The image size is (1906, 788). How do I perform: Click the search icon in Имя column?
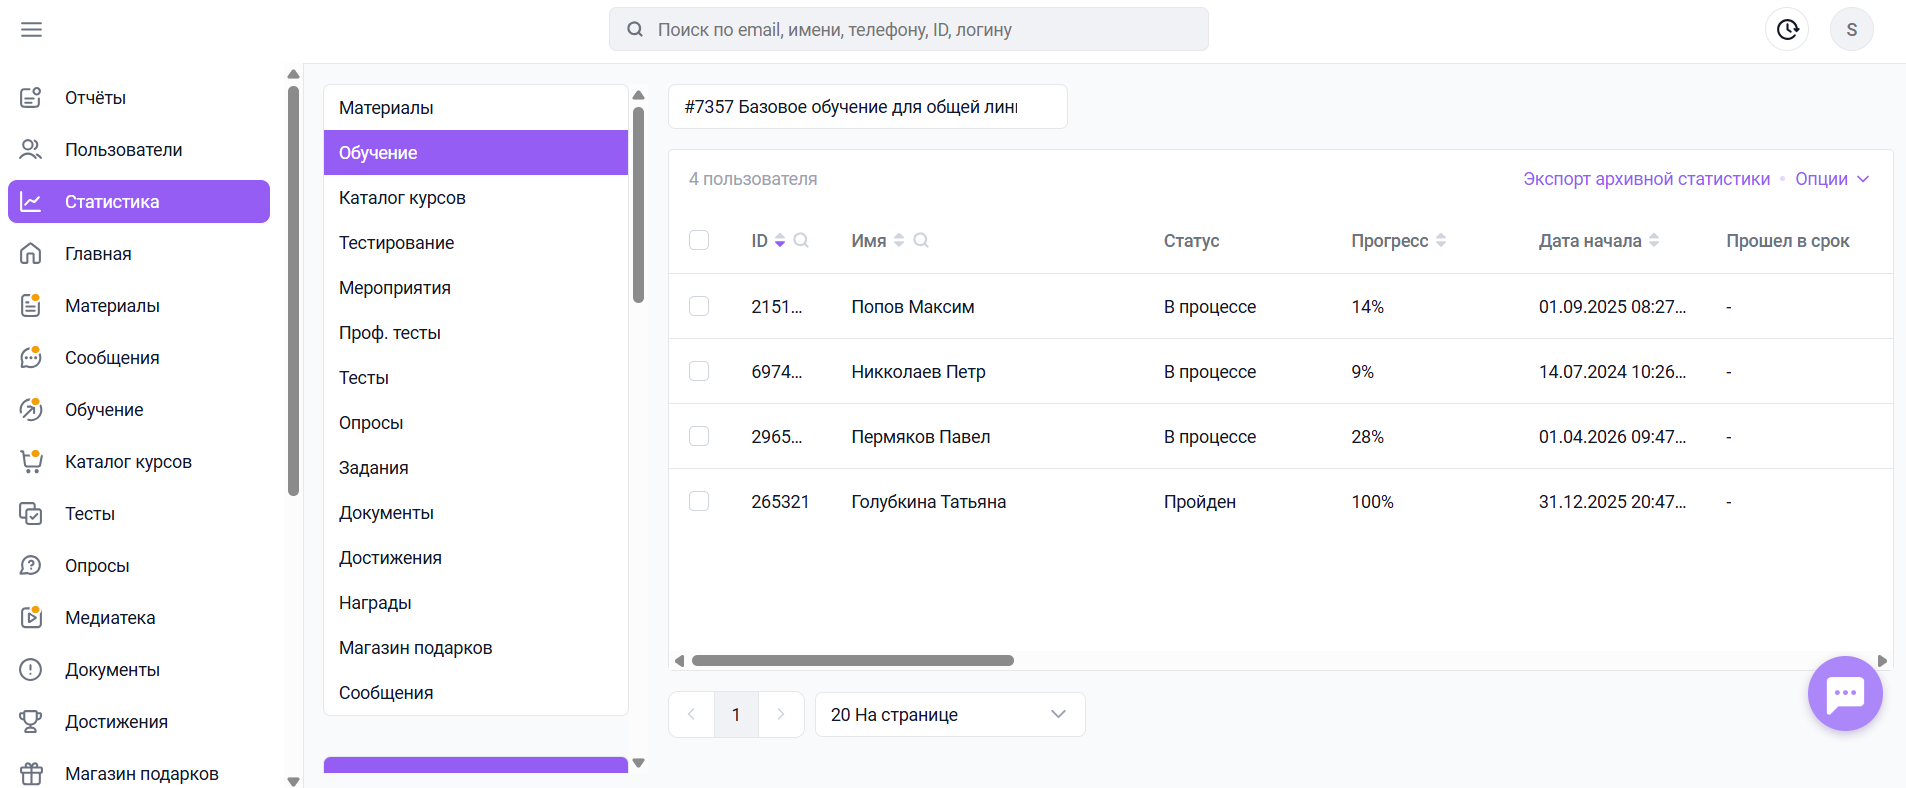pyautogui.click(x=921, y=240)
